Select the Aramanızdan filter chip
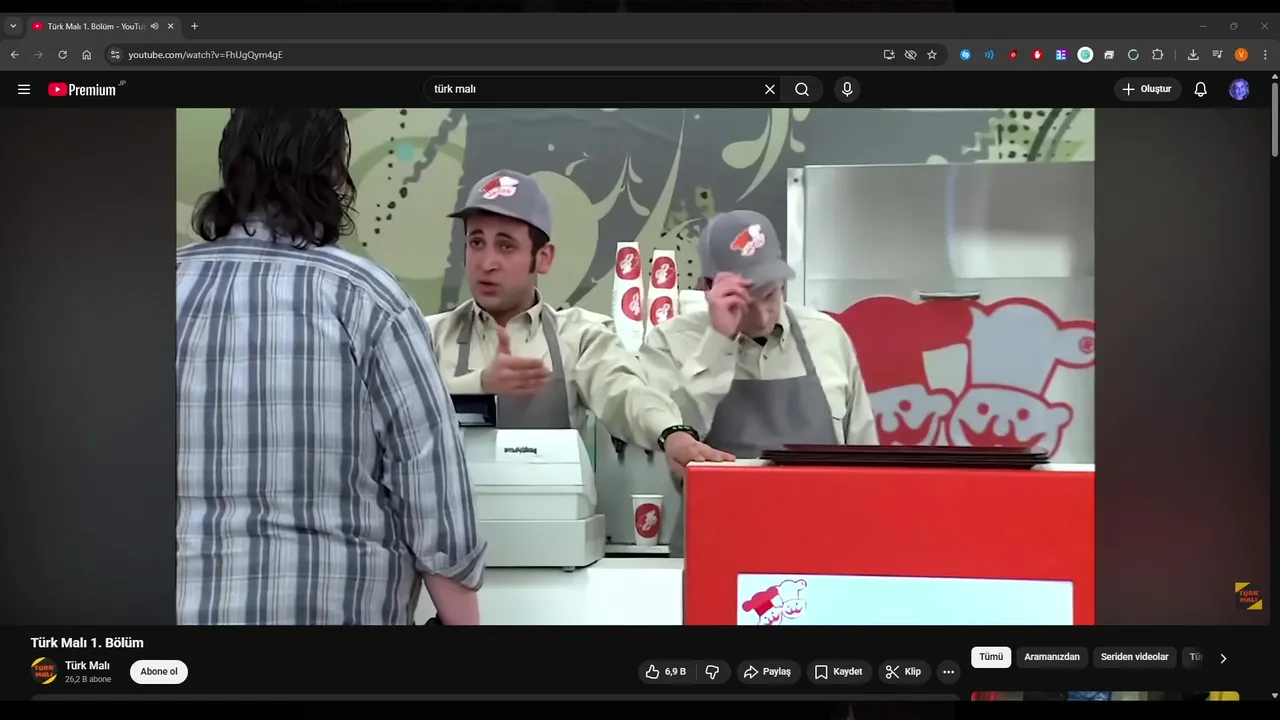This screenshot has width=1280, height=720. [x=1052, y=657]
